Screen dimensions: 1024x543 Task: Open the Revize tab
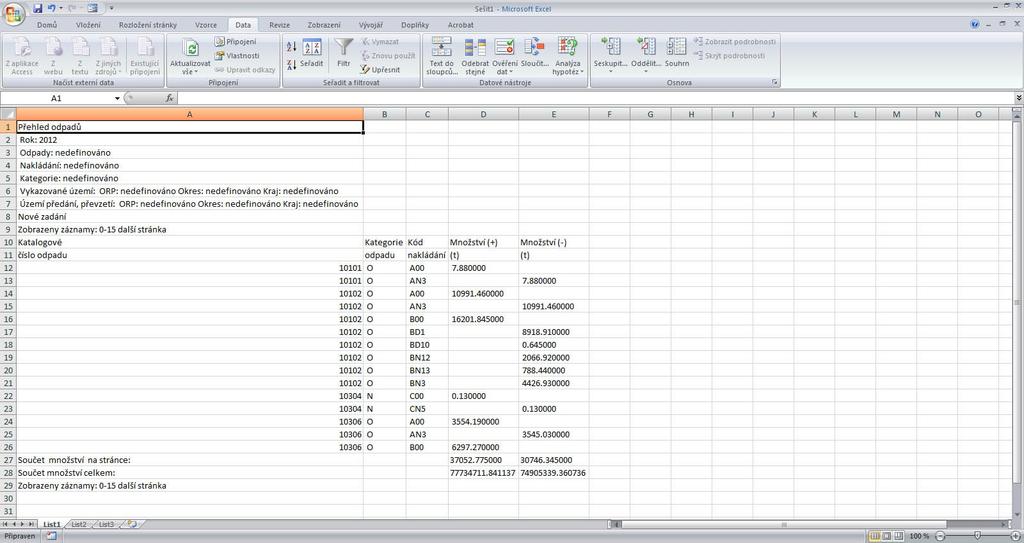(279, 25)
